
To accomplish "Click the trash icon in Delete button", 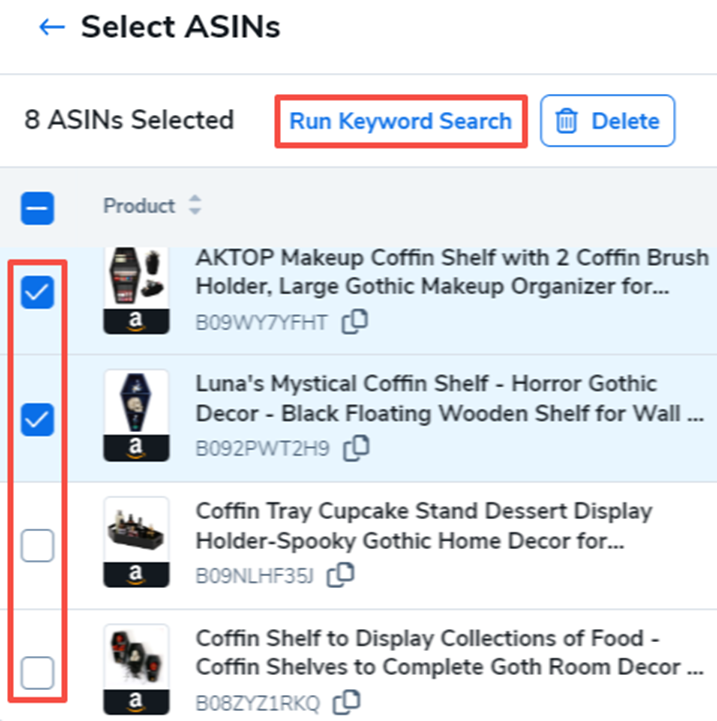I will pos(567,121).
